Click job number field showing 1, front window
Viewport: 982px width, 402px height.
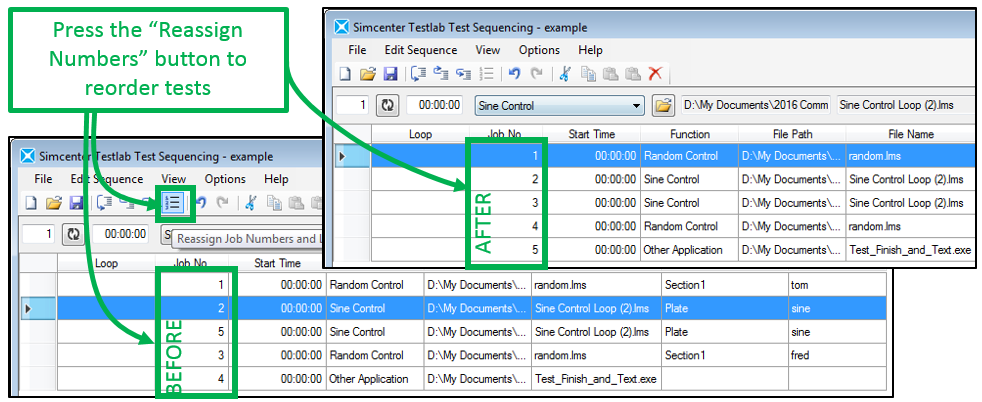click(x=353, y=105)
